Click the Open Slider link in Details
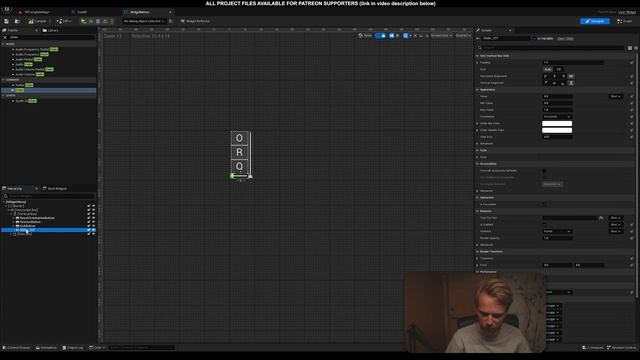640x360 pixels. pyautogui.click(x=565, y=38)
